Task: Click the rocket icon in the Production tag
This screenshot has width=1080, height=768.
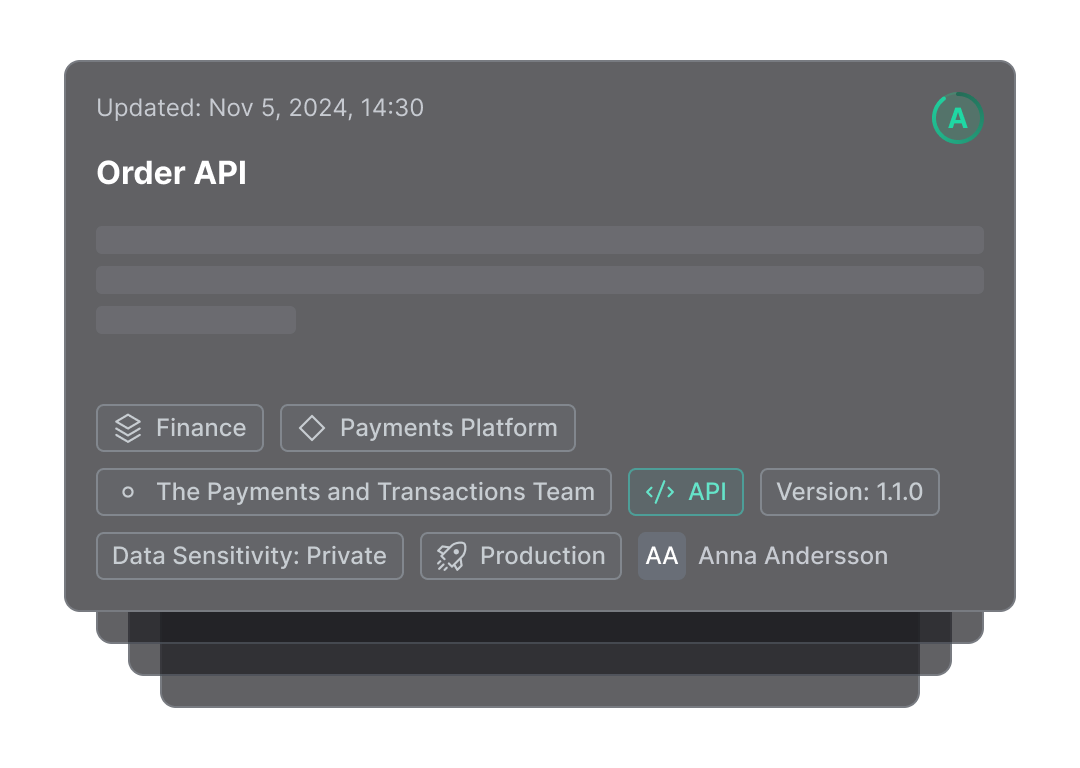Action: [452, 556]
